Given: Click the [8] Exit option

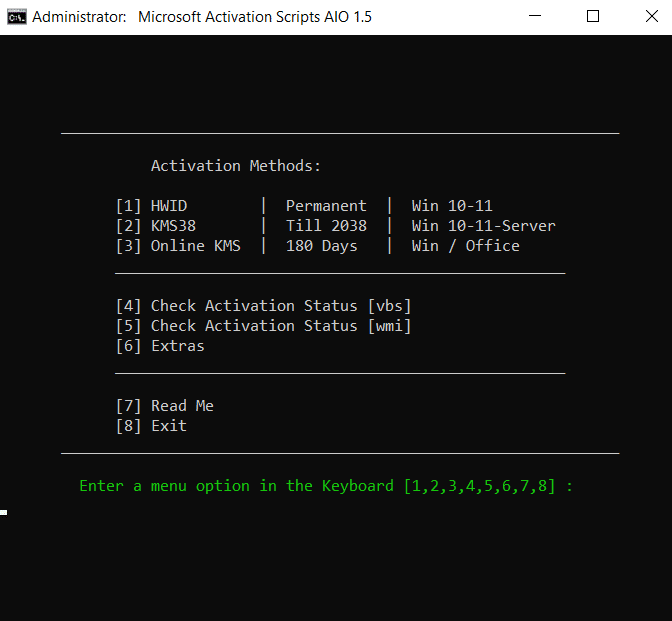Looking at the screenshot, I should point(151,426).
